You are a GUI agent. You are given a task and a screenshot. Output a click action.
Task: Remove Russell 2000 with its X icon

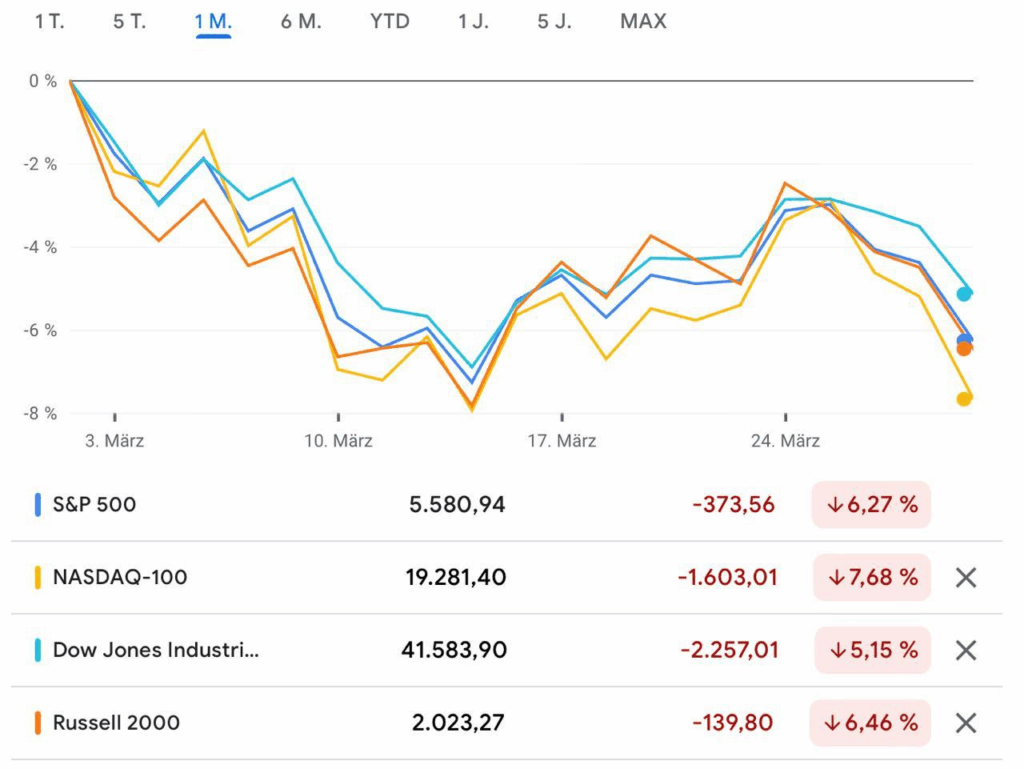[965, 723]
